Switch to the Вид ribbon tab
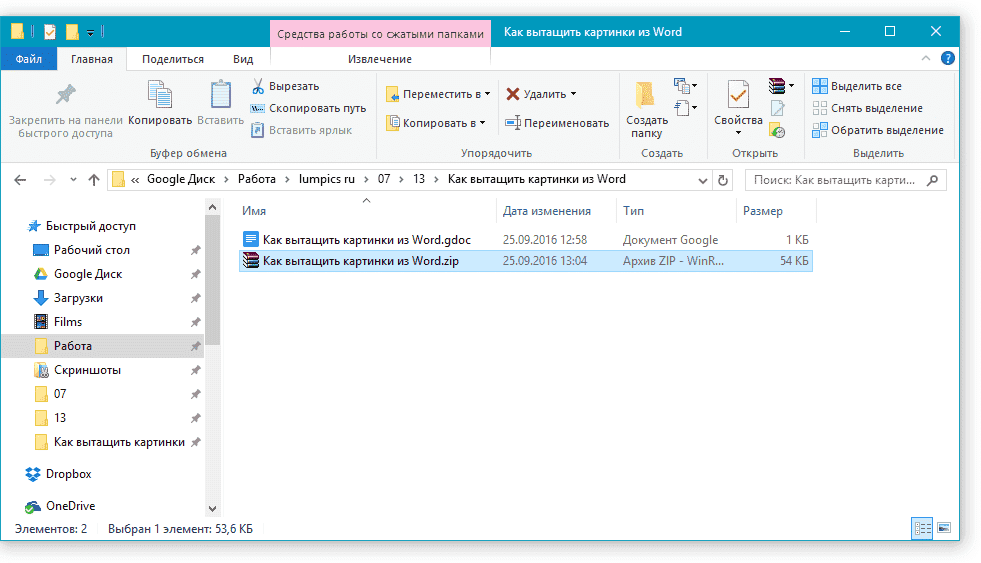 pyautogui.click(x=242, y=59)
